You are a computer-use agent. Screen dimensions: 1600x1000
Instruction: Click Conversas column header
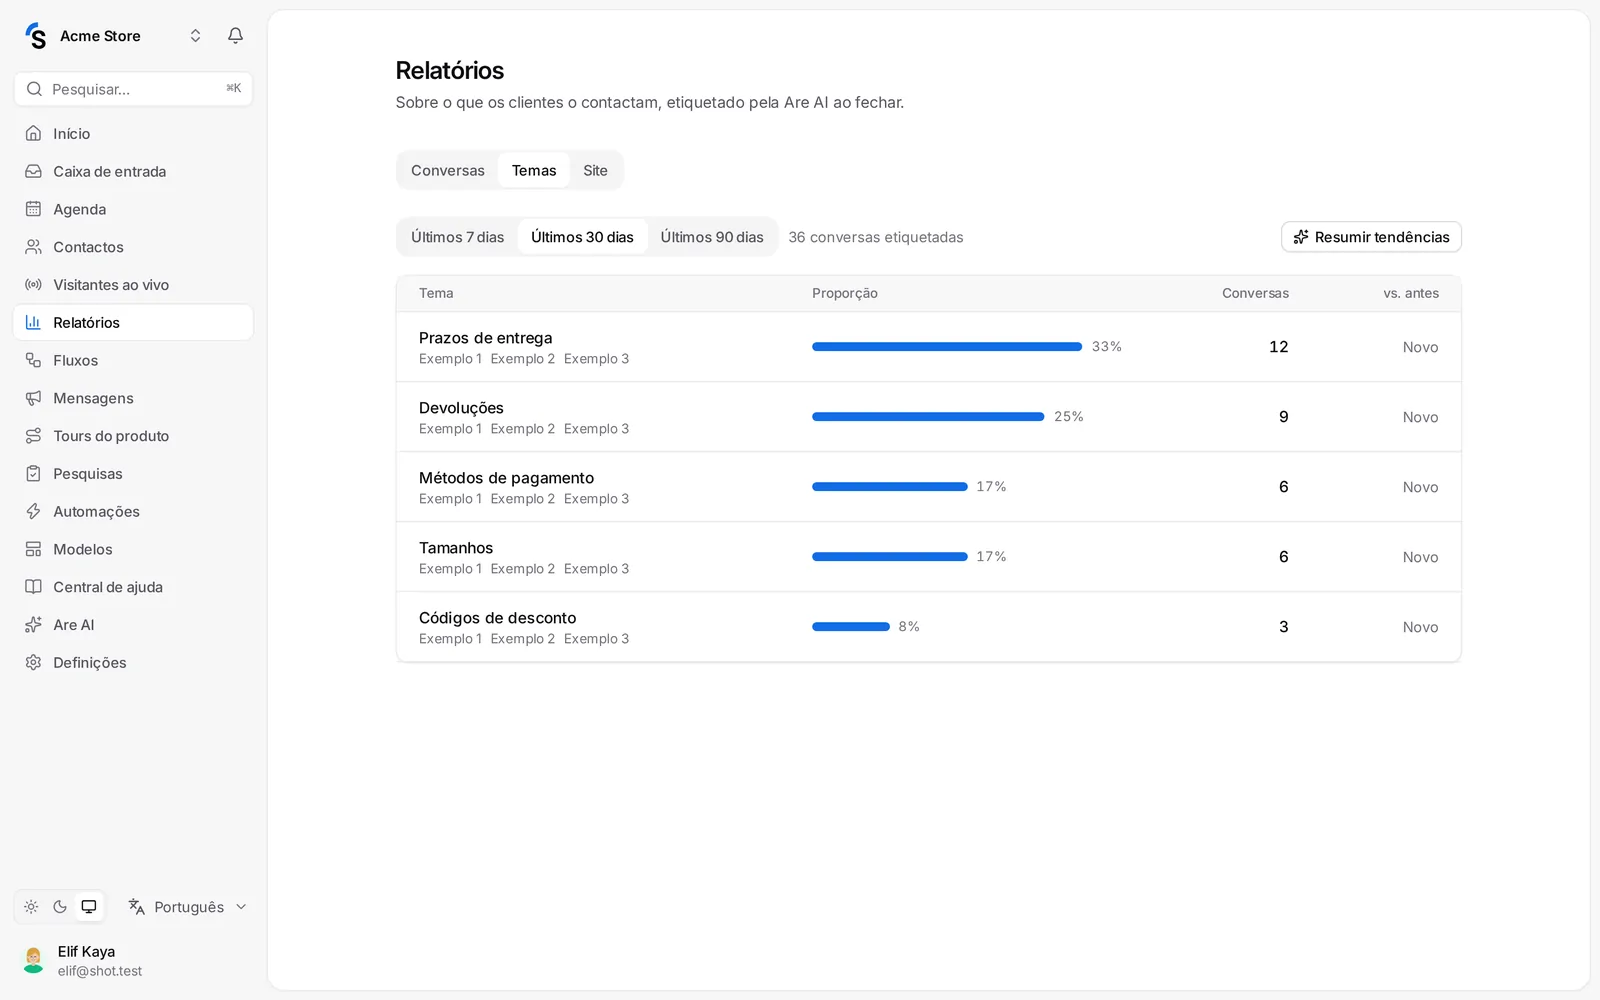pos(1255,293)
